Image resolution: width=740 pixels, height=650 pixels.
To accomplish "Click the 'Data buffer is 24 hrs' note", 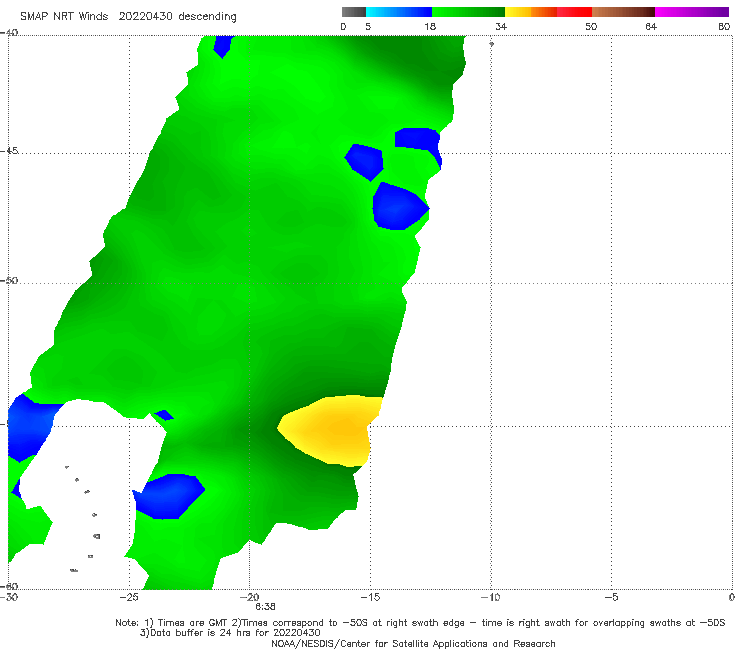I will tap(230, 633).
